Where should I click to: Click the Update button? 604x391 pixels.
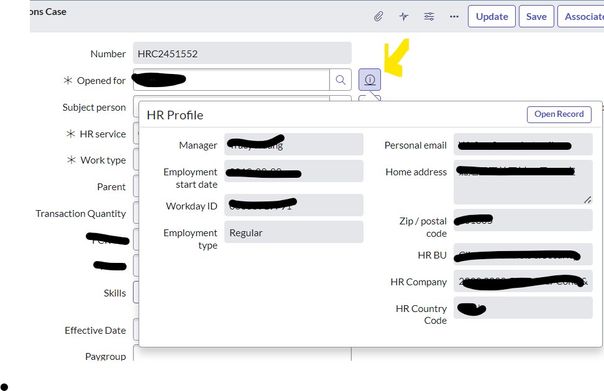(x=492, y=17)
